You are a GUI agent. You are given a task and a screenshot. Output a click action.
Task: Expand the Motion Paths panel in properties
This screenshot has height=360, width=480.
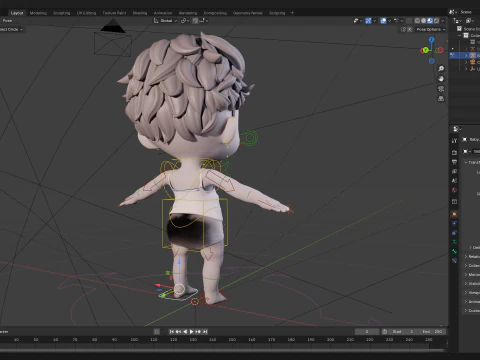pos(466,274)
